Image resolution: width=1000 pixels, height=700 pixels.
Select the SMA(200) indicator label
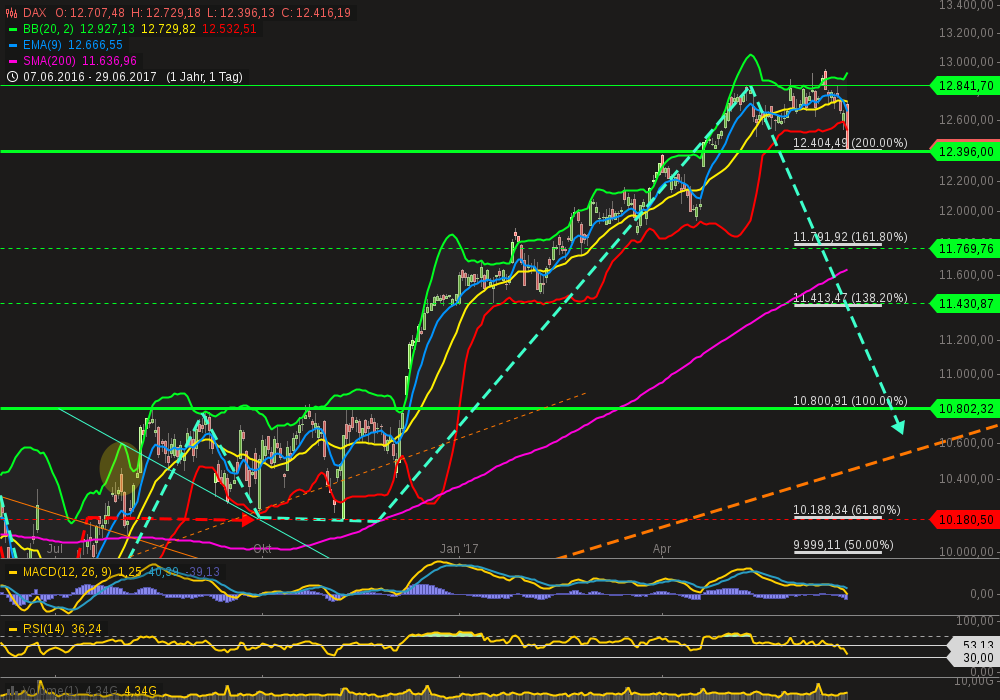(x=49, y=61)
